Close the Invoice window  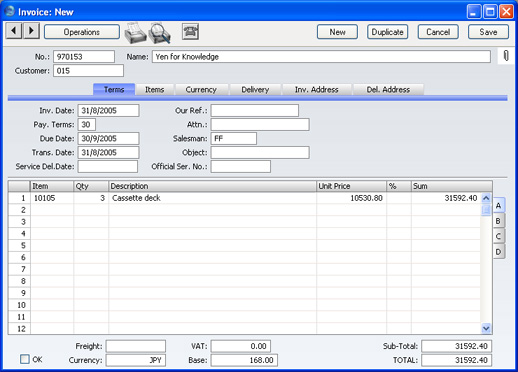[506, 12]
